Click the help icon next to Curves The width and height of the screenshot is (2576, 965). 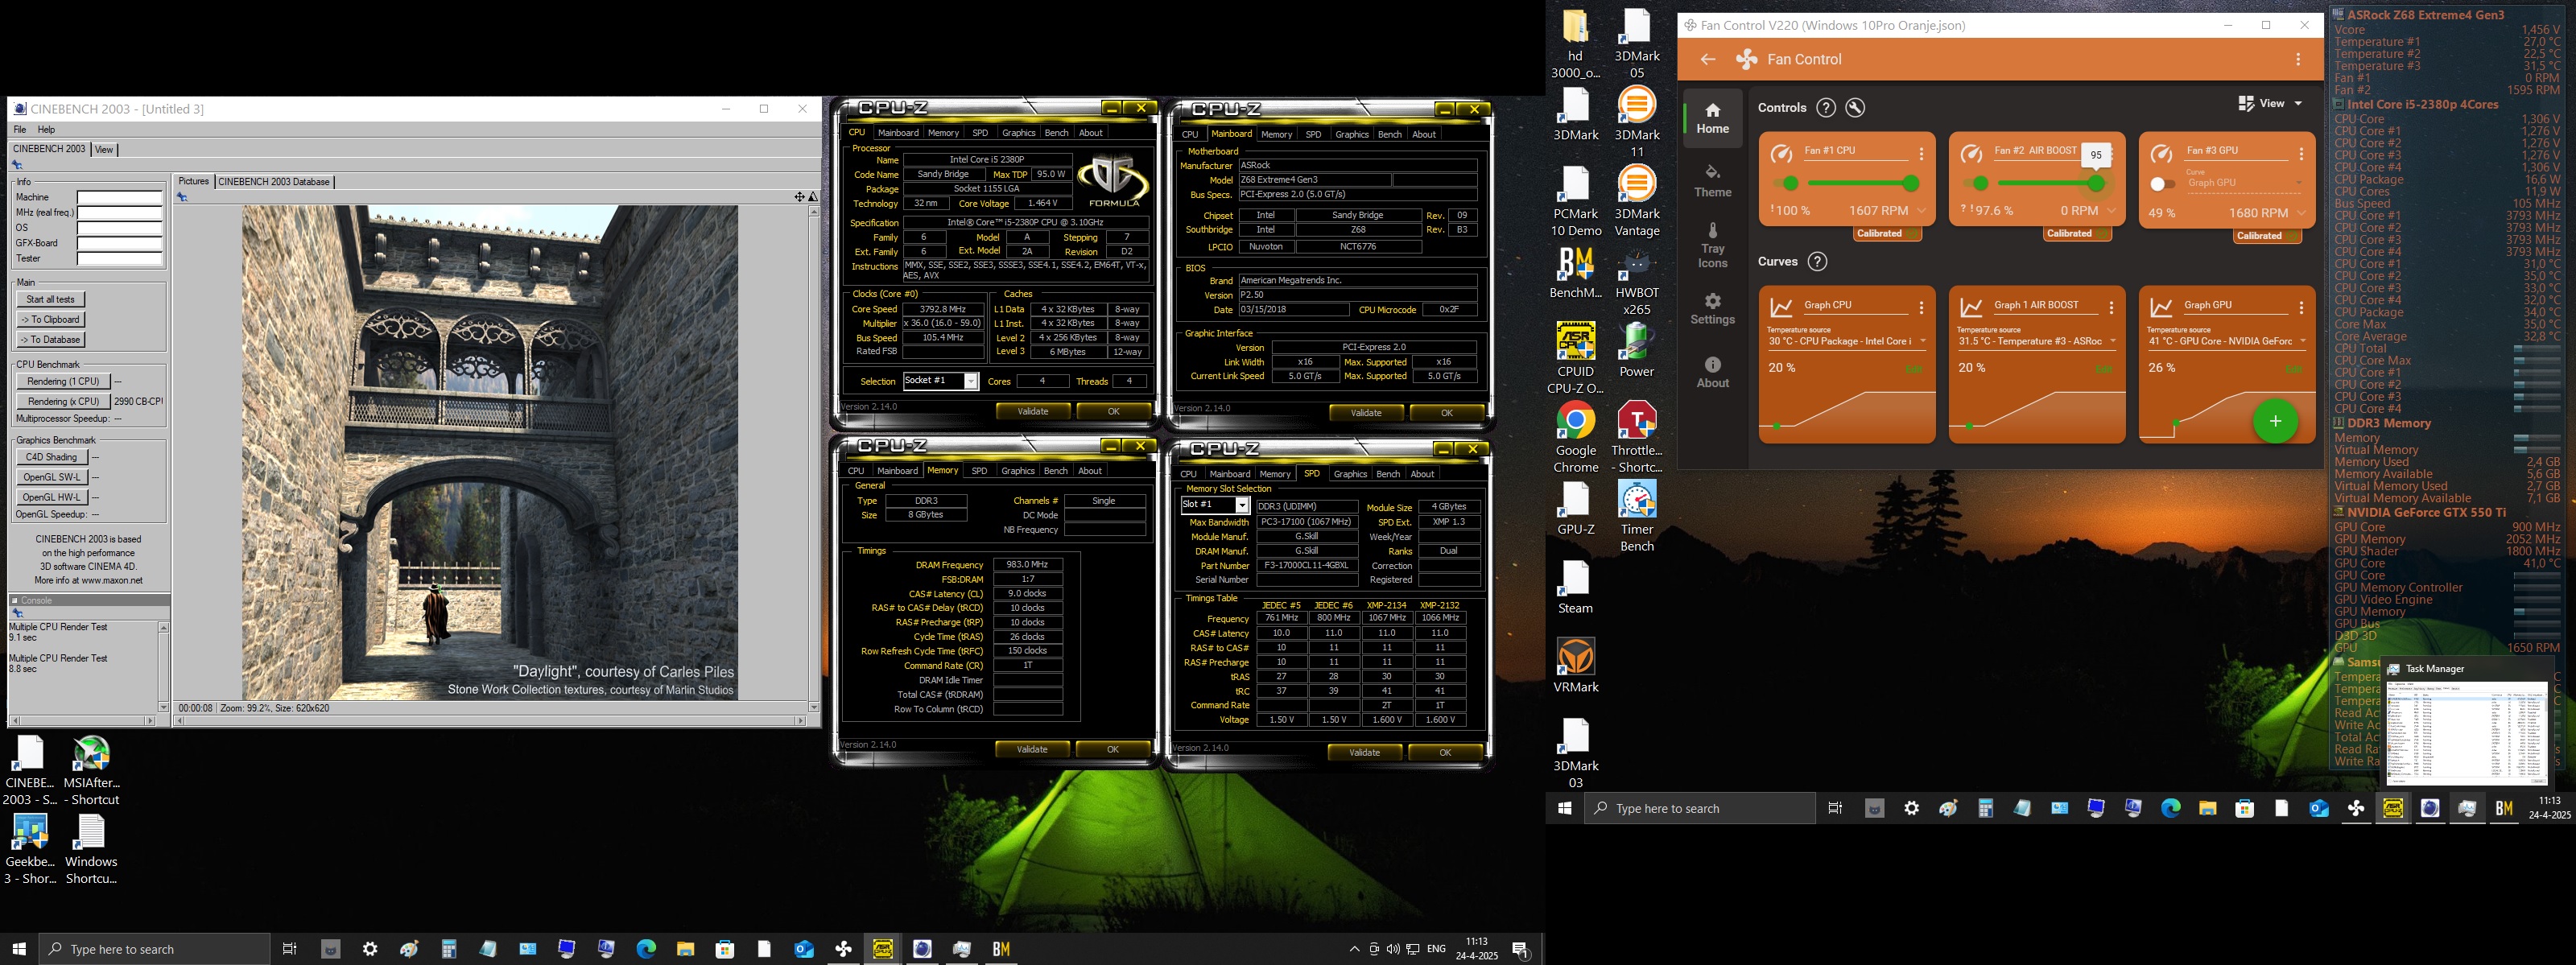pyautogui.click(x=1817, y=262)
